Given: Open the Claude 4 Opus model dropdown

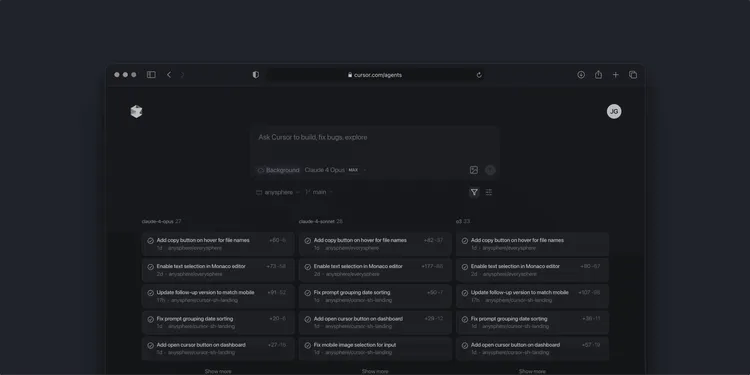Looking at the screenshot, I should [x=335, y=170].
